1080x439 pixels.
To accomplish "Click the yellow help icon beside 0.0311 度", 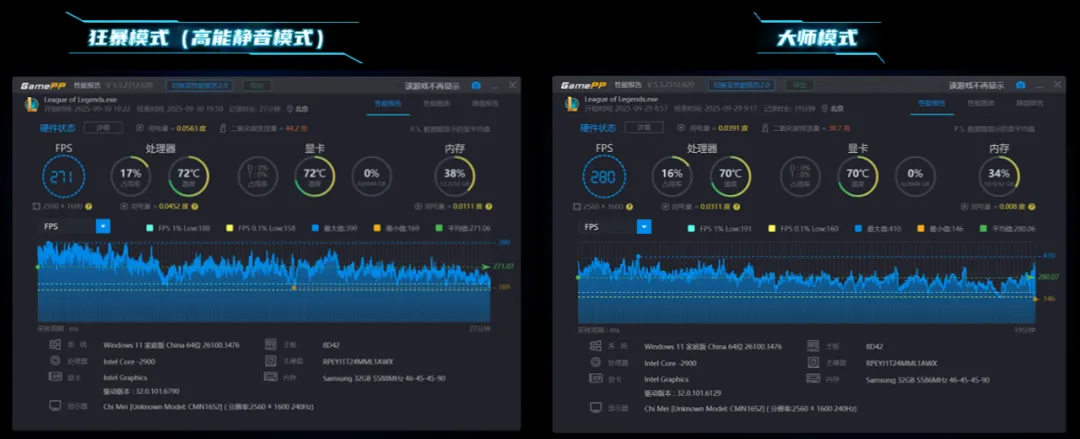I will tap(736, 207).
